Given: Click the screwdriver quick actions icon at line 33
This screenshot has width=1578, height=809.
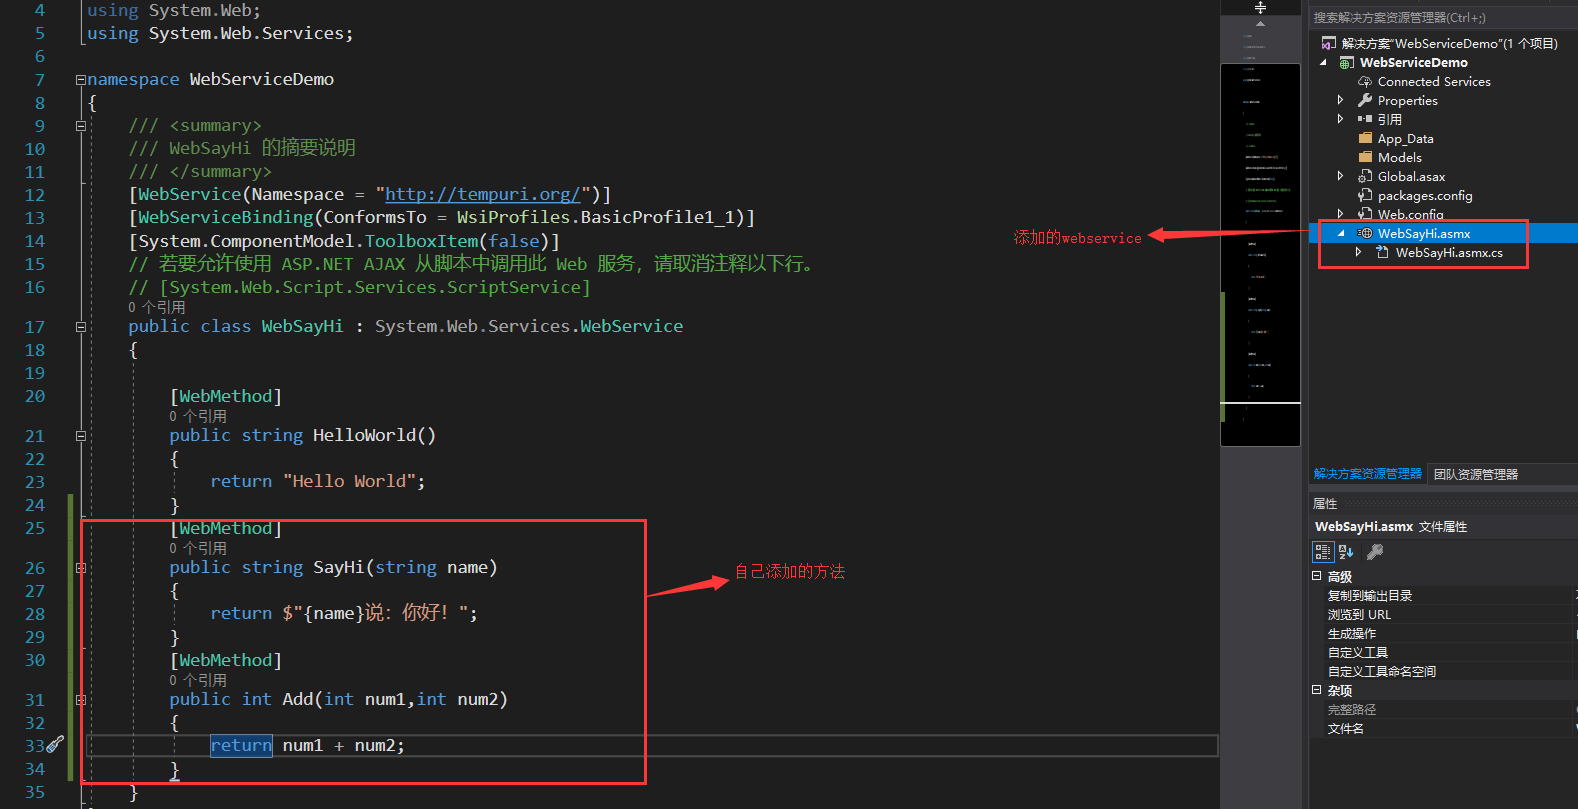Looking at the screenshot, I should 55,744.
